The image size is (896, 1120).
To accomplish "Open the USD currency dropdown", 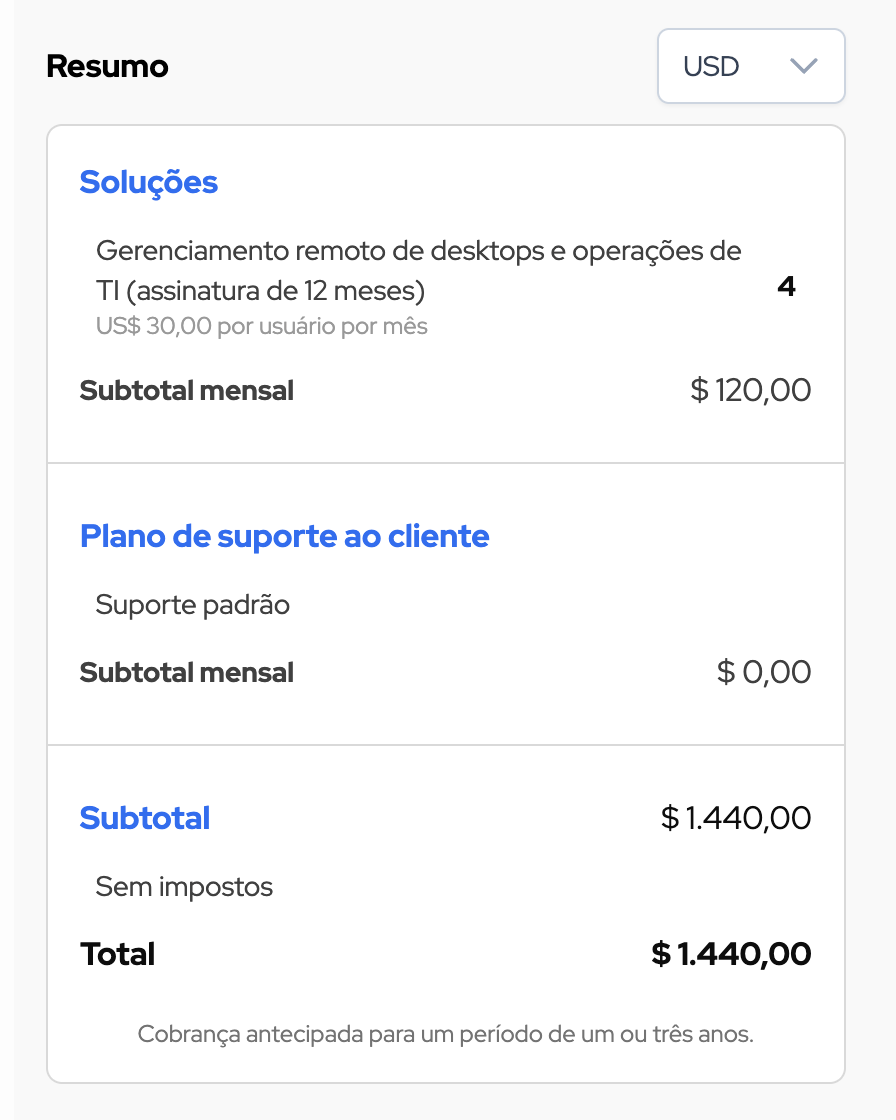I will (750, 66).
